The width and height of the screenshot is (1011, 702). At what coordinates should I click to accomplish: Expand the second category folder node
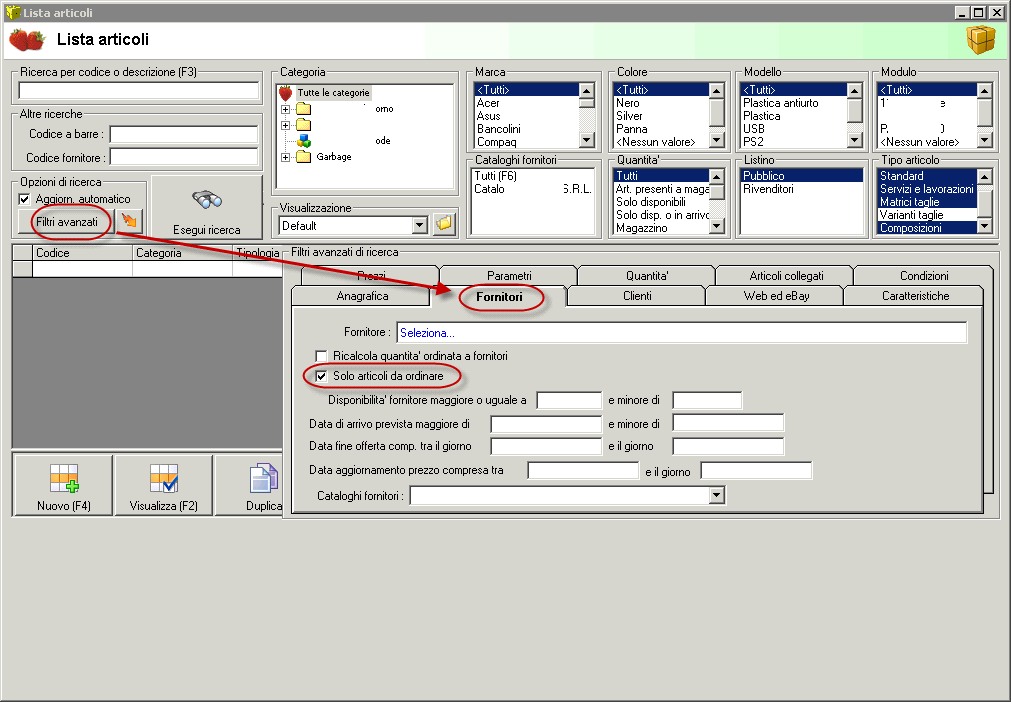coord(286,125)
